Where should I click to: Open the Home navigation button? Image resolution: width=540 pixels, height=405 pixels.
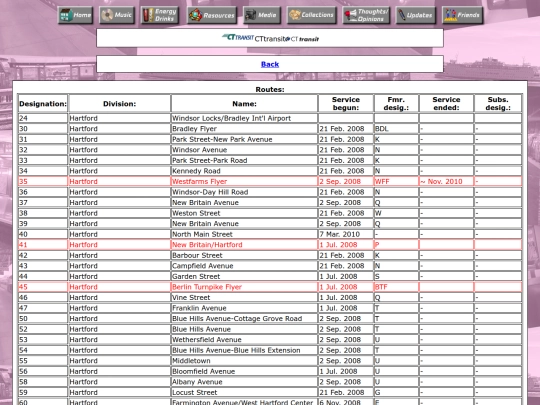click(x=76, y=15)
